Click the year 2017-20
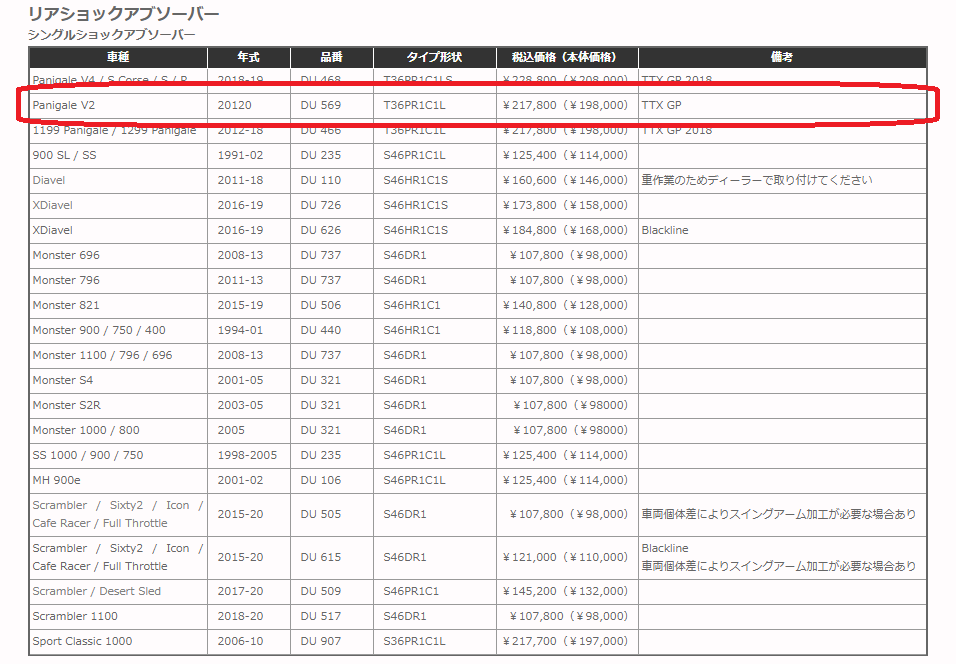This screenshot has height=664, width=956. 240,591
